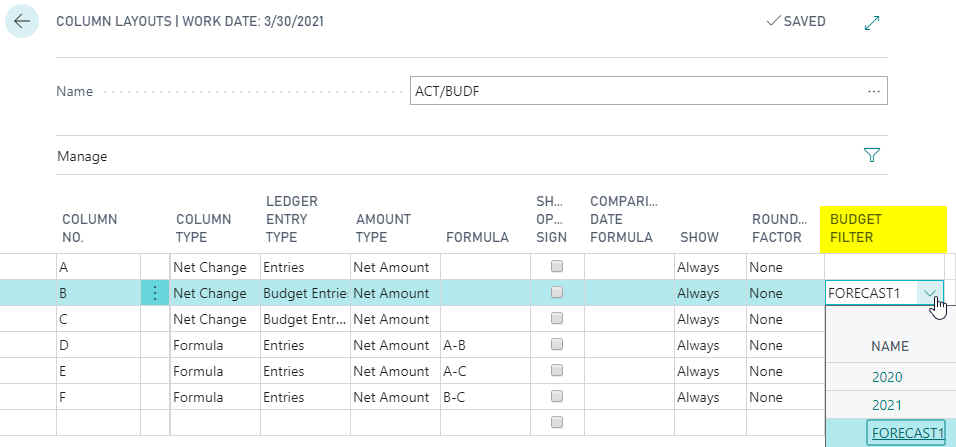956x447 pixels.
Task: Click Budget Entries ledger type in row C
Action: 305,319
